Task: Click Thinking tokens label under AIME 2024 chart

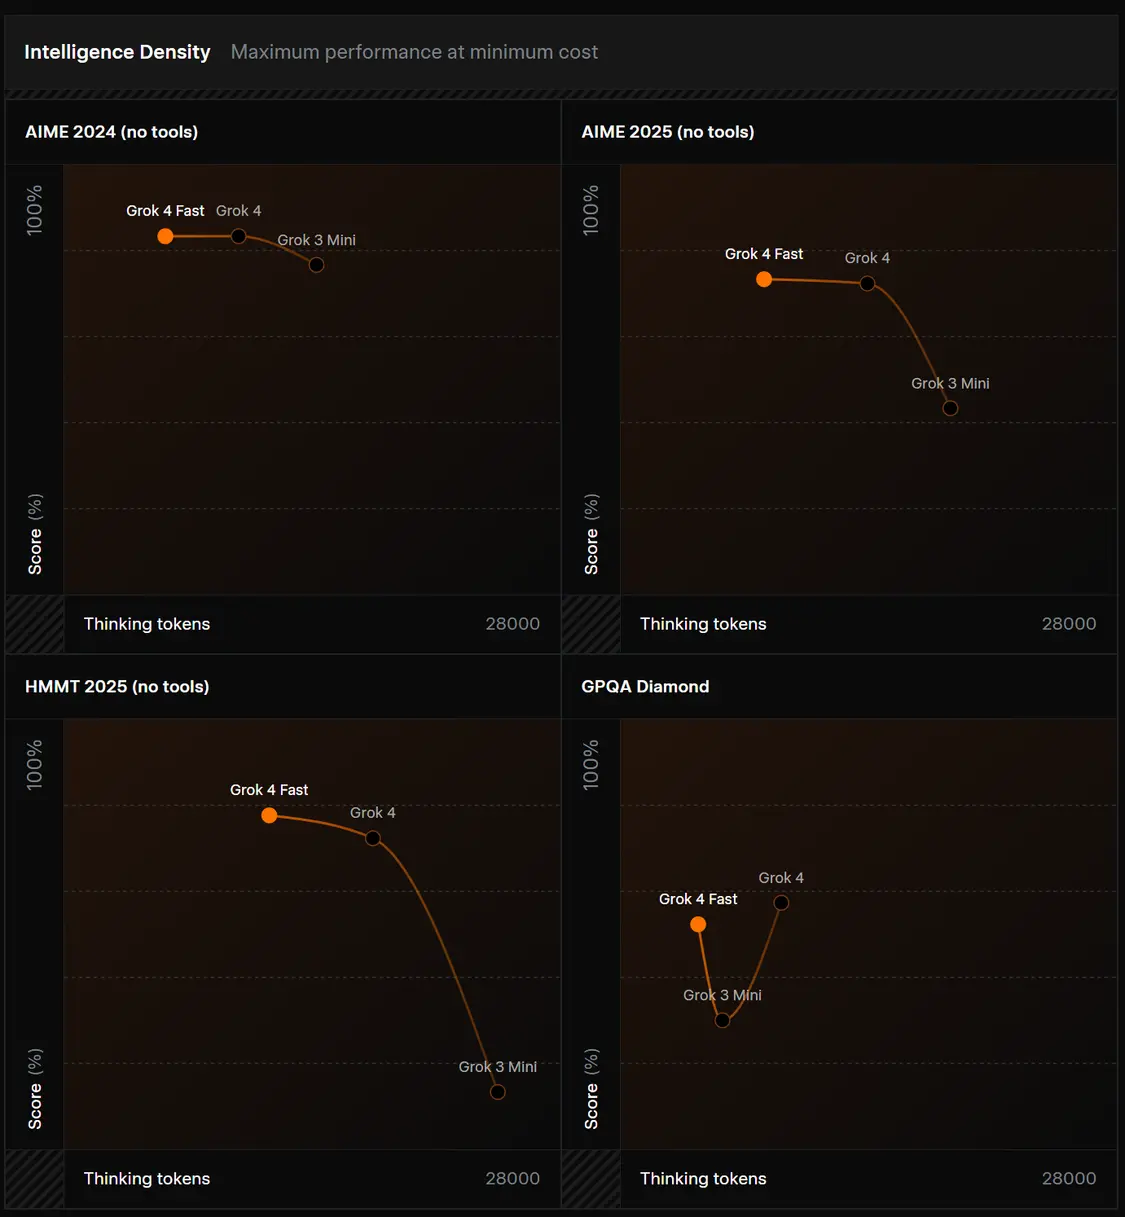Action: coord(147,624)
